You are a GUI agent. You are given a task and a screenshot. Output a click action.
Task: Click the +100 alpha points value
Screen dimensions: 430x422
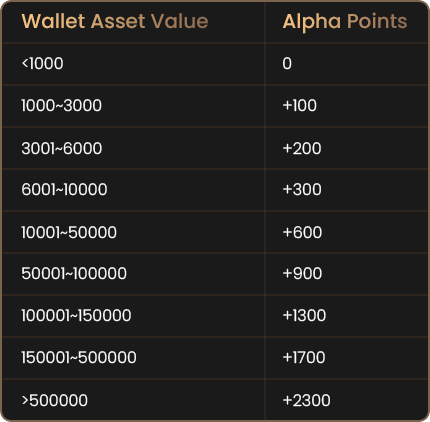click(300, 106)
